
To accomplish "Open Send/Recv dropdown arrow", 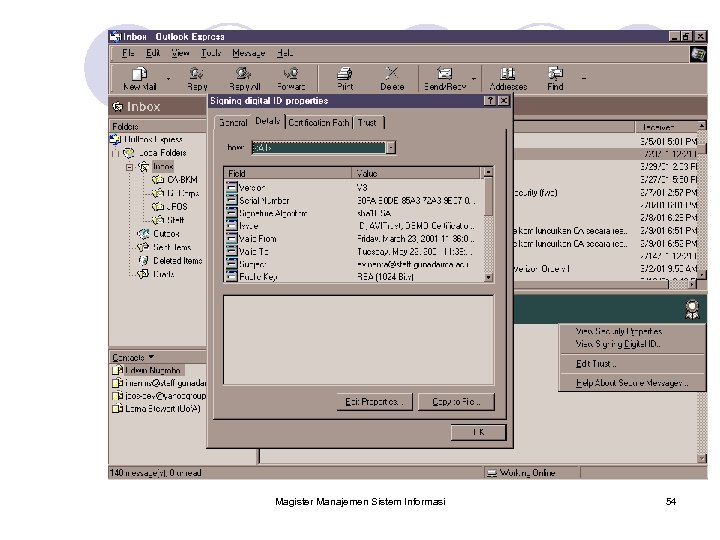I will point(474,79).
